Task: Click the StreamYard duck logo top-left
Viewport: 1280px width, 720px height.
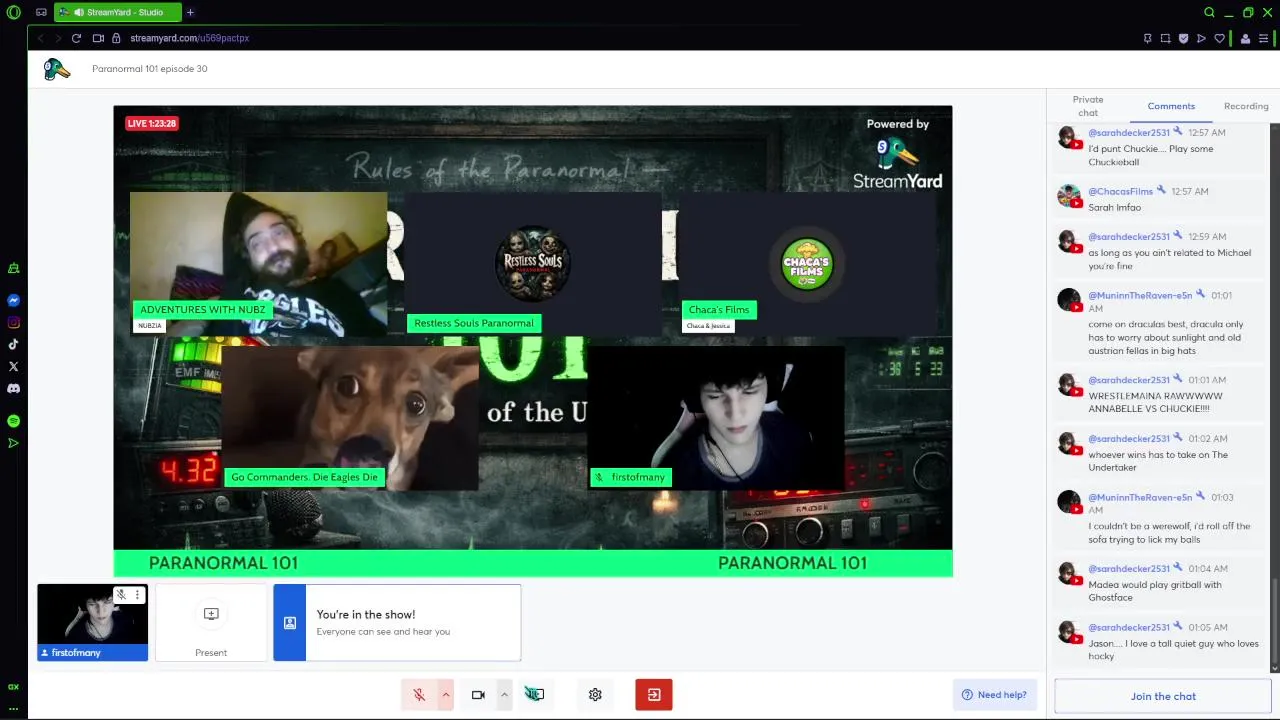Action: [x=57, y=69]
